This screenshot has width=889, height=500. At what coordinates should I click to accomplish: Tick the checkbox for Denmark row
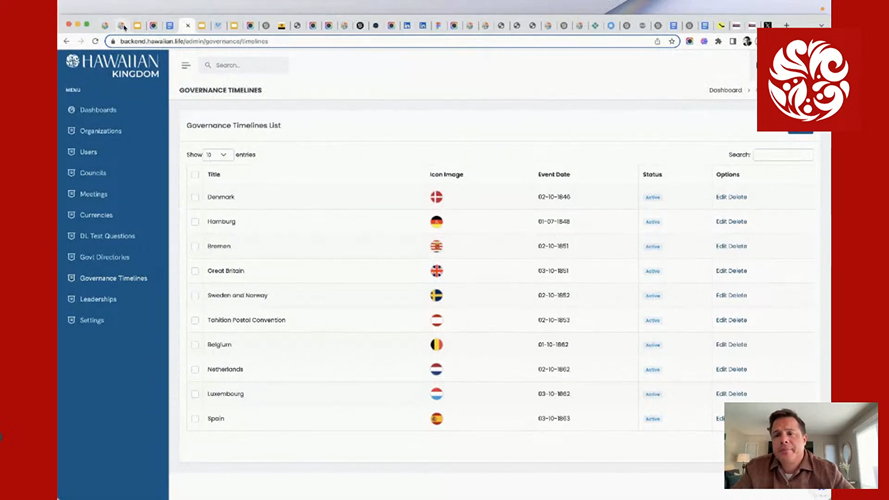point(195,197)
